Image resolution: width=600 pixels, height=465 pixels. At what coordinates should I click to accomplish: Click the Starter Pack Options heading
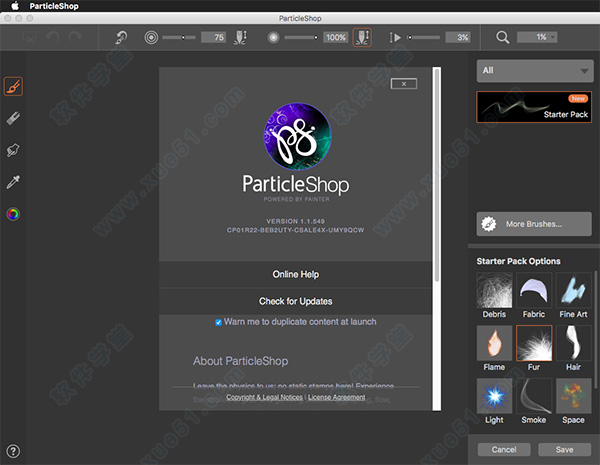(x=518, y=261)
